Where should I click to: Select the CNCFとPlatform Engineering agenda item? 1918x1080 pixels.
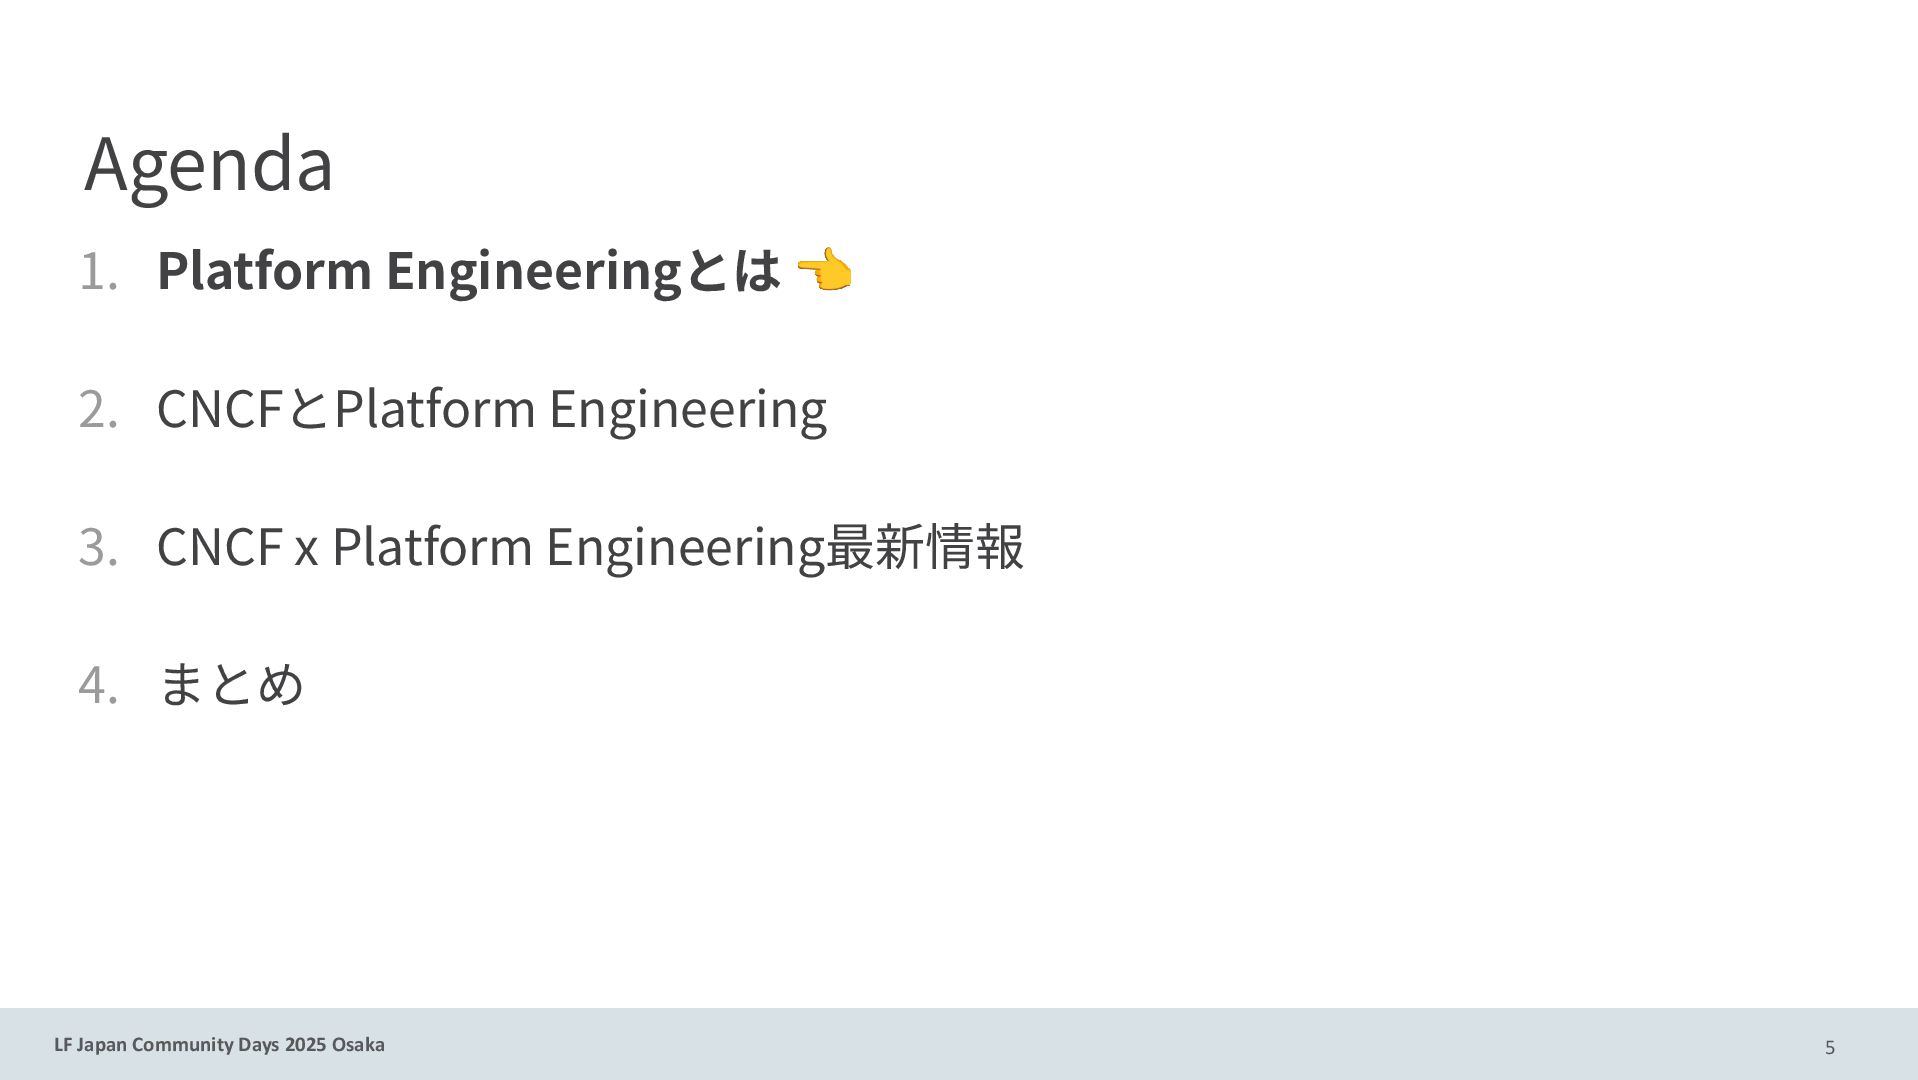tap(491, 409)
